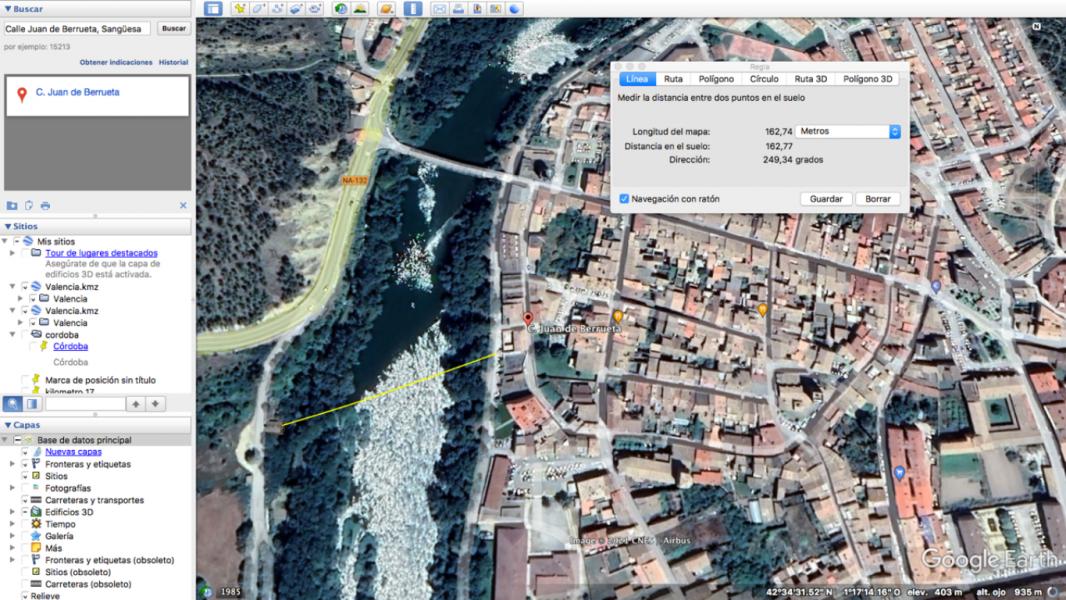Click the search field with Calle Juan de Berrueta
The image size is (1066, 600).
(77, 29)
